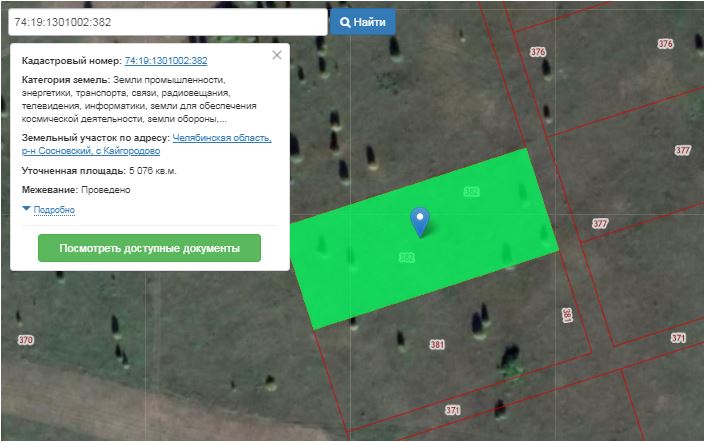Select parcel label 377 at far right
The height and width of the screenshot is (442, 705).
pyautogui.click(x=683, y=150)
